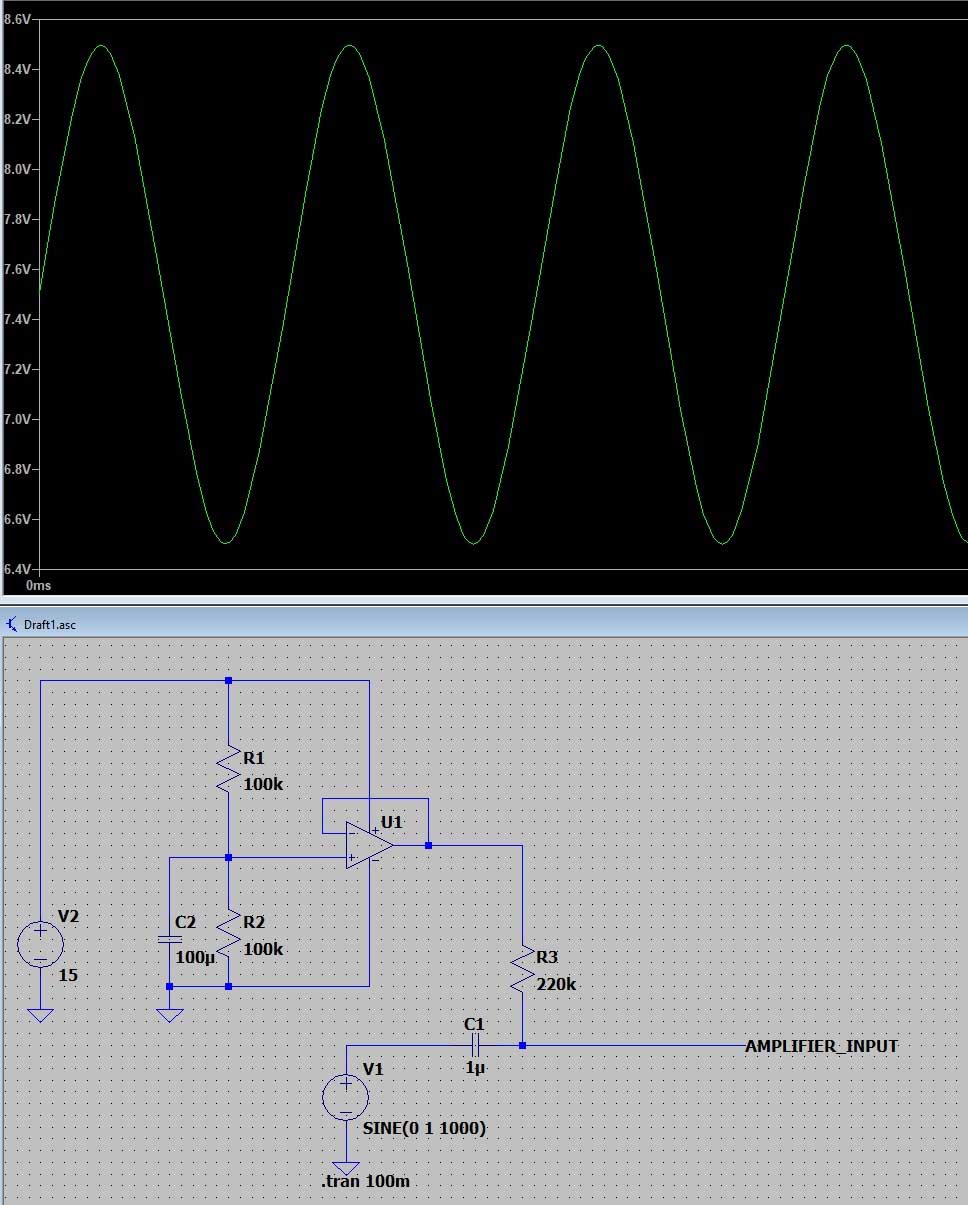Click the 220k value of R3

coord(556,984)
